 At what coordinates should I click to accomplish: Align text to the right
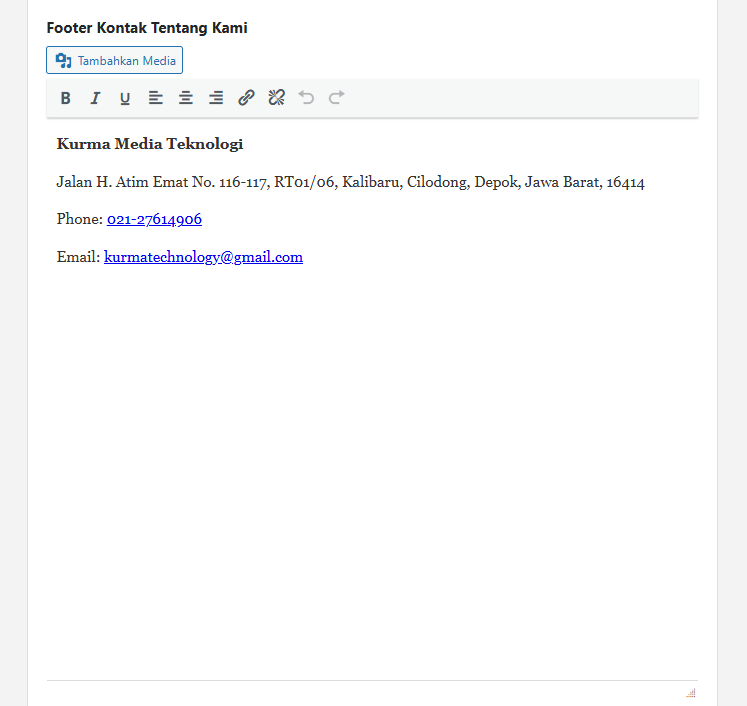click(216, 98)
